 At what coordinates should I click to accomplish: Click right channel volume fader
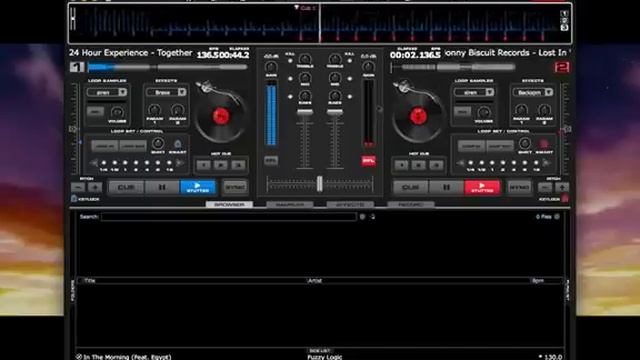coord(334,112)
